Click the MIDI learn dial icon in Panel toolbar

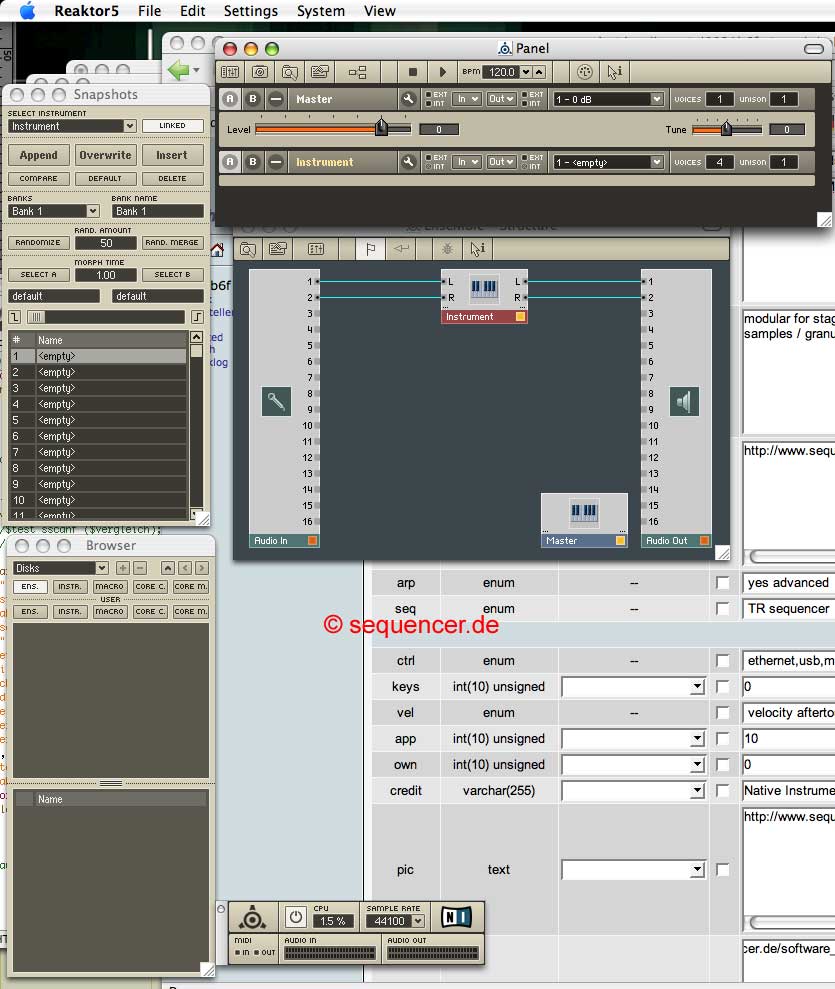click(585, 72)
